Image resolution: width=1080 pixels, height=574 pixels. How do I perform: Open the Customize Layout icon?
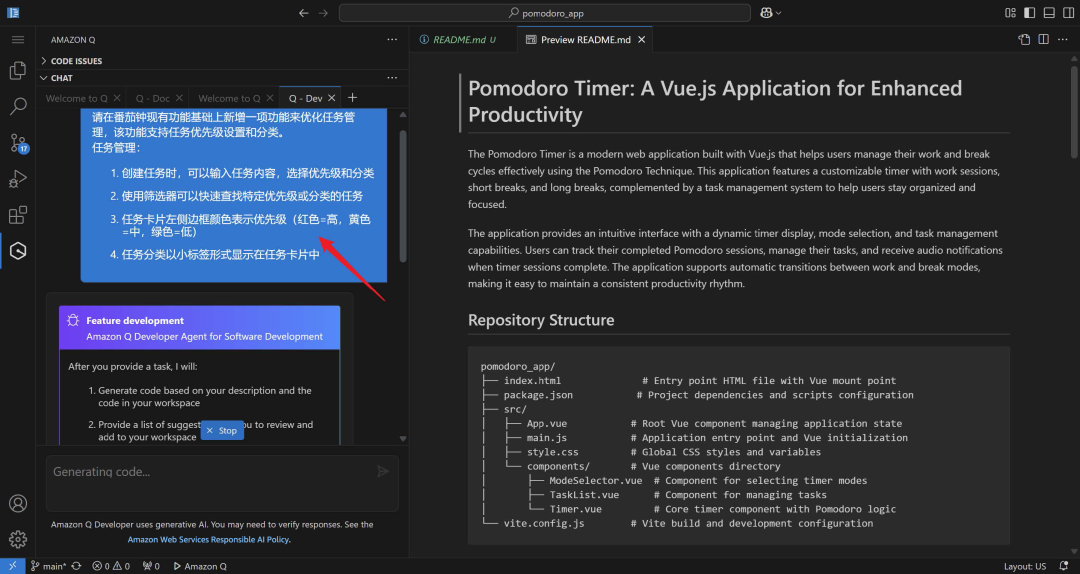[x=1010, y=13]
